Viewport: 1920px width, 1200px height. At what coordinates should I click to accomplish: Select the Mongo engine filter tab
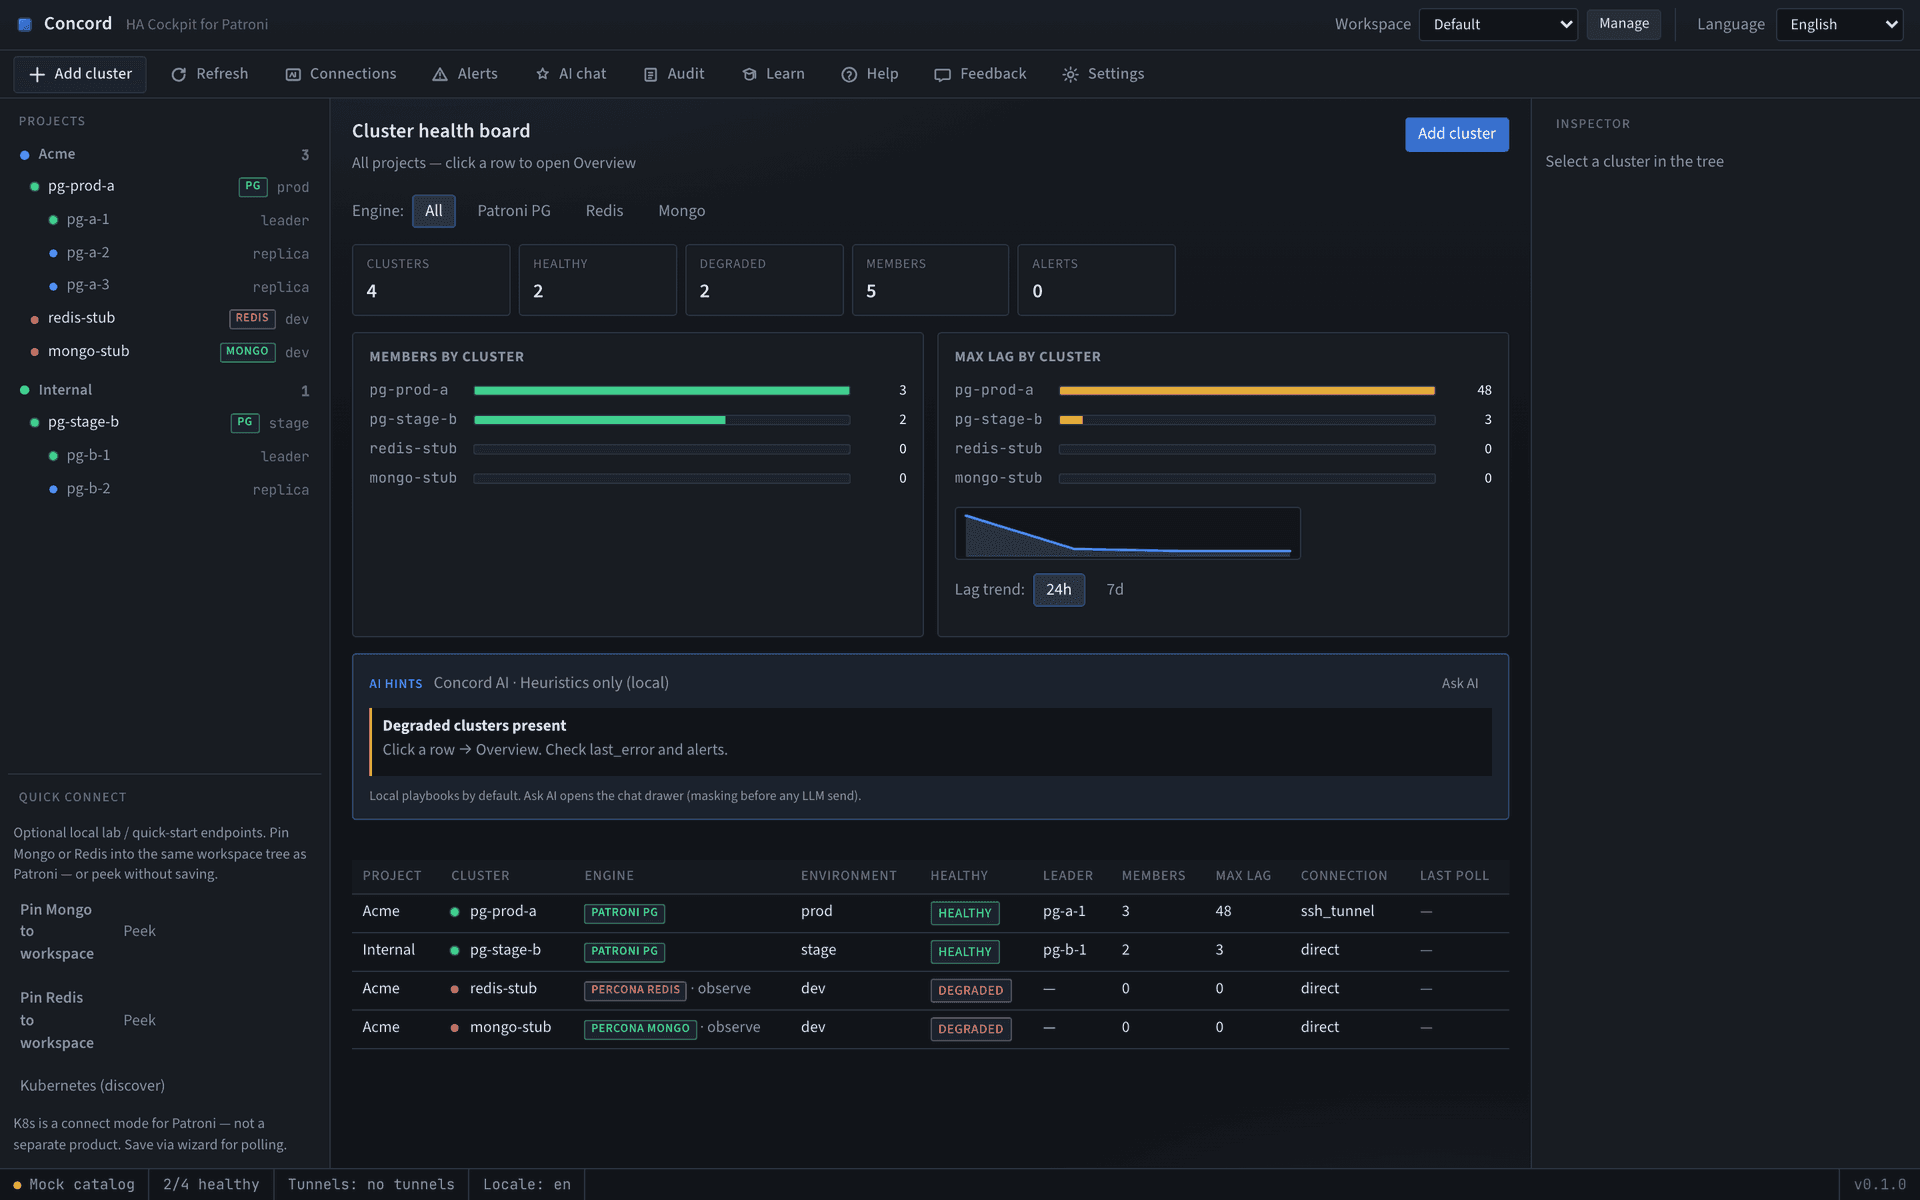(x=681, y=211)
